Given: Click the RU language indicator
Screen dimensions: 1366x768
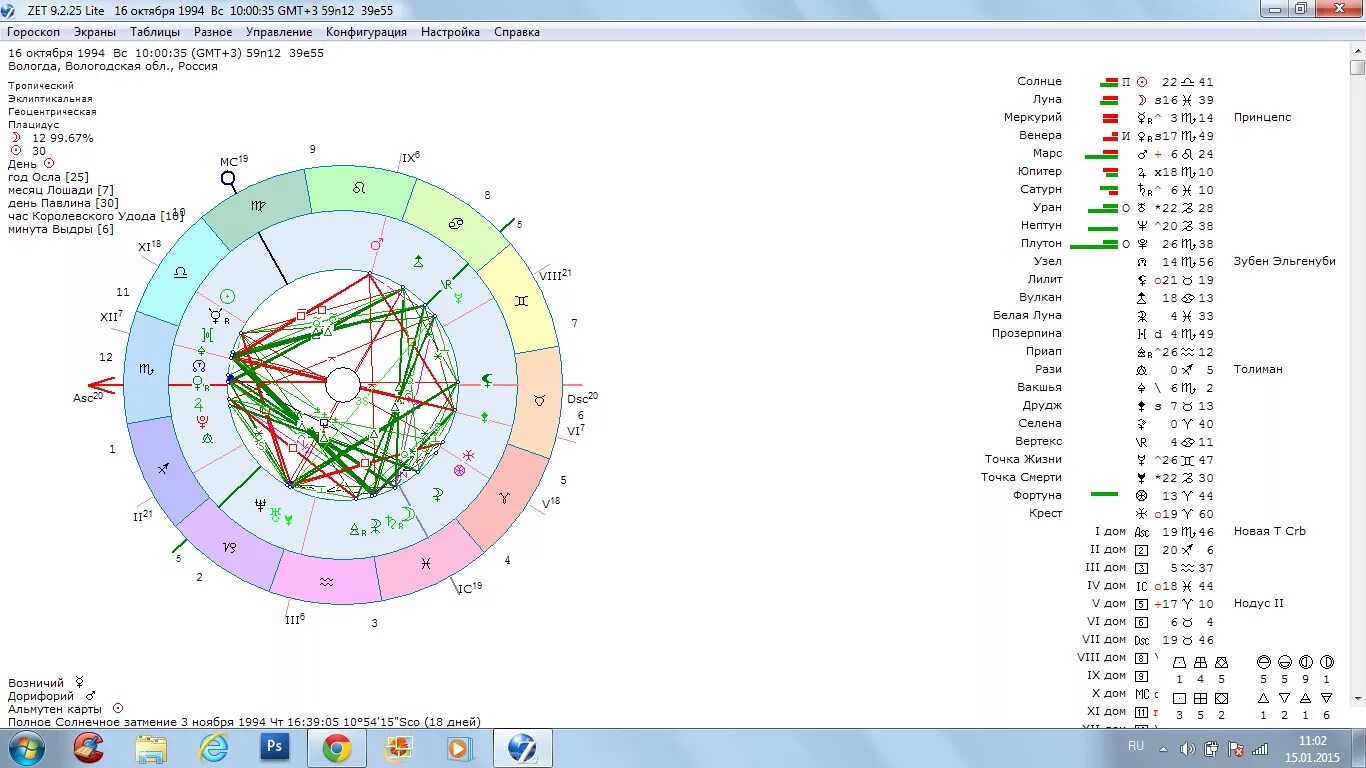Looking at the screenshot, I should pyautogui.click(x=1136, y=745).
